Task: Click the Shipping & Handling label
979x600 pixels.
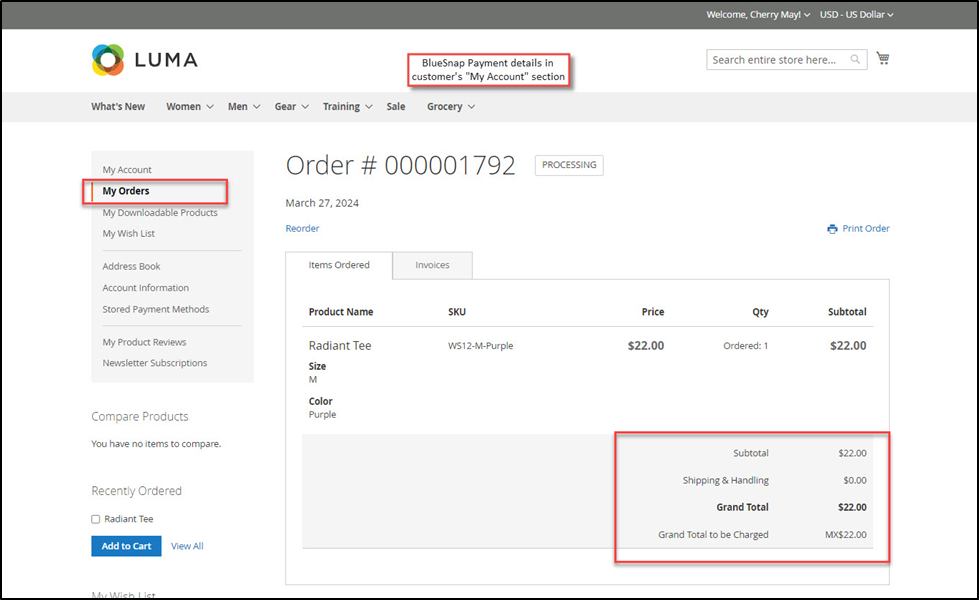Action: pyautogui.click(x=726, y=481)
